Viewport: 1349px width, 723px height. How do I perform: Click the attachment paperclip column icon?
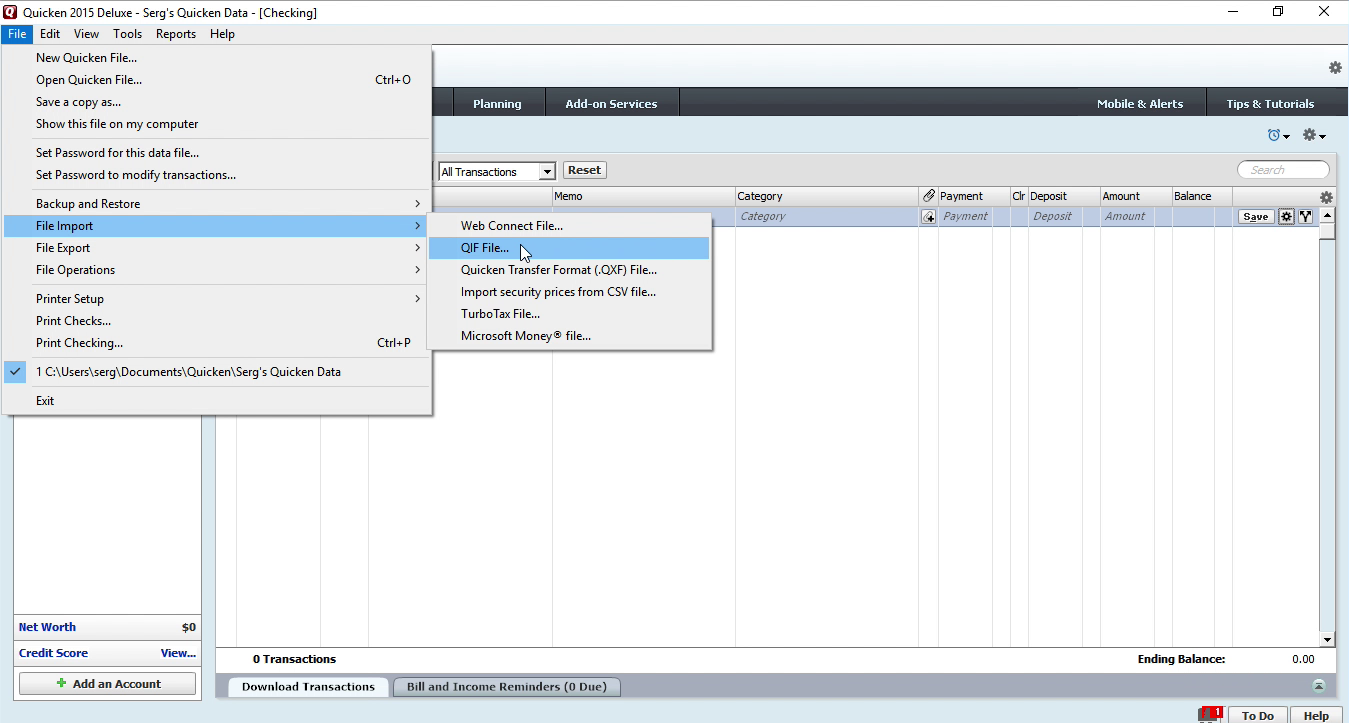click(928, 196)
